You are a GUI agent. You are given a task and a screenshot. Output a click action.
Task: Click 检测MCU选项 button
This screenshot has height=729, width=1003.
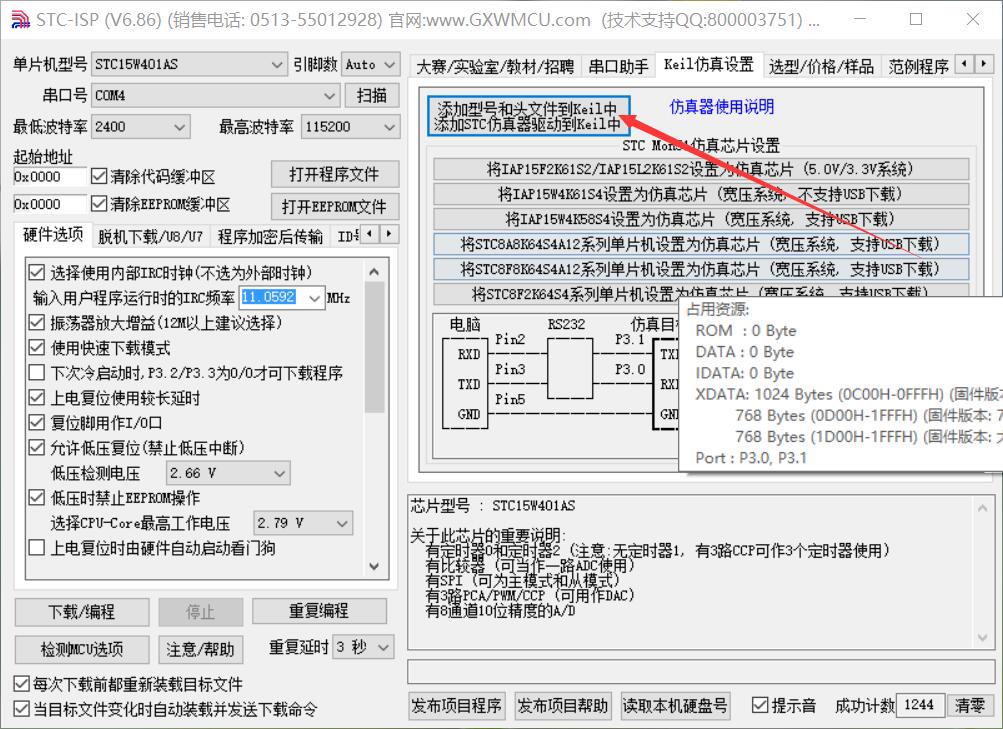(x=82, y=650)
